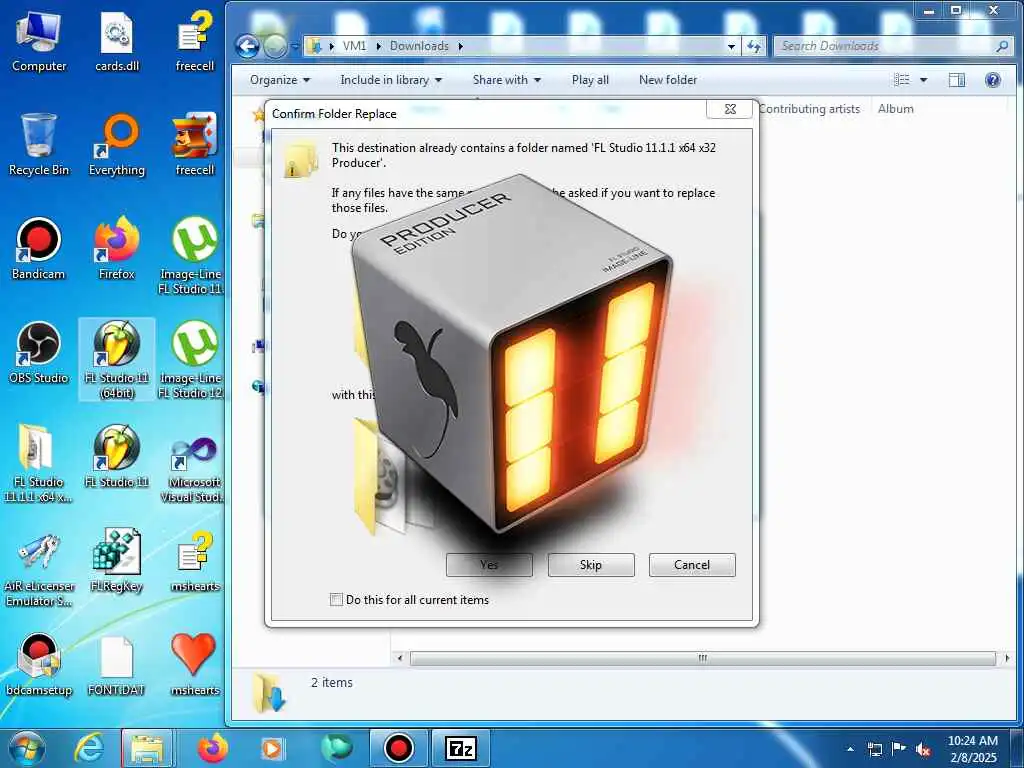Expand the address bar history dropdown

[x=731, y=46]
